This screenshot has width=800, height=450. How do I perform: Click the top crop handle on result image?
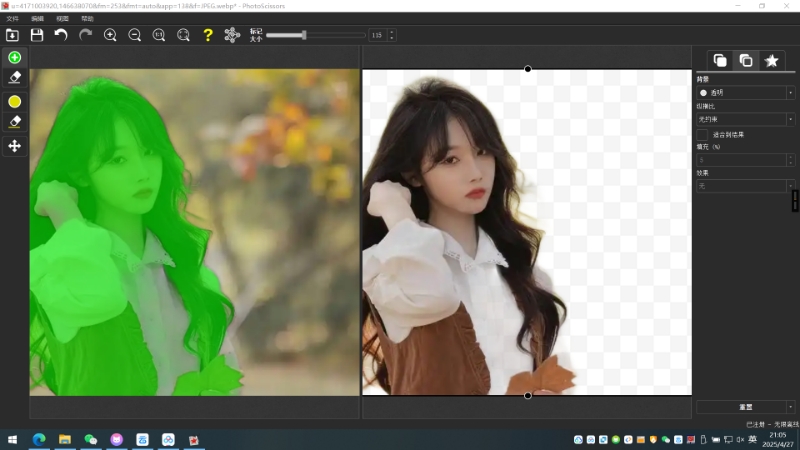click(528, 69)
